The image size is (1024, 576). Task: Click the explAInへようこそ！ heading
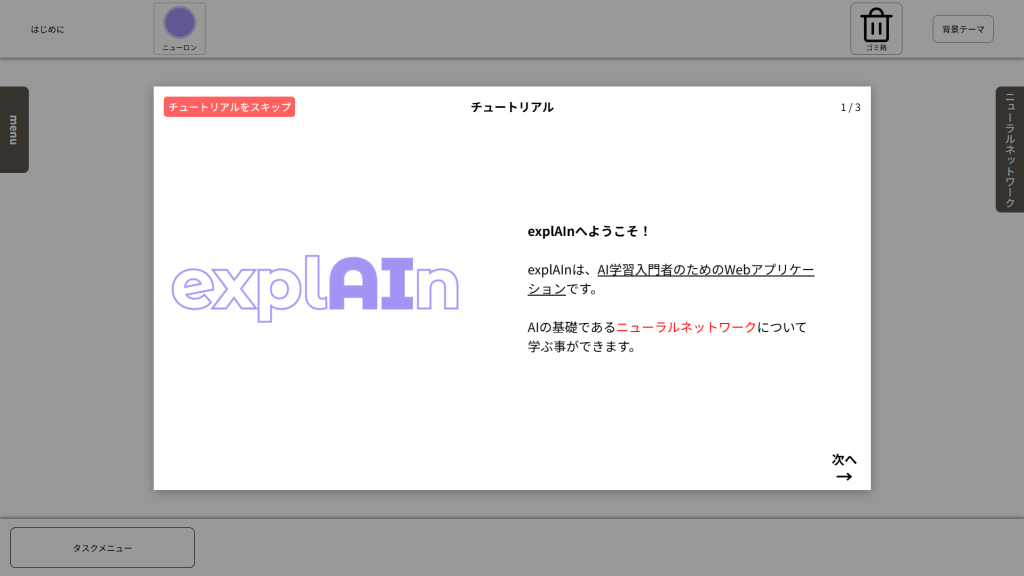[x=589, y=231]
